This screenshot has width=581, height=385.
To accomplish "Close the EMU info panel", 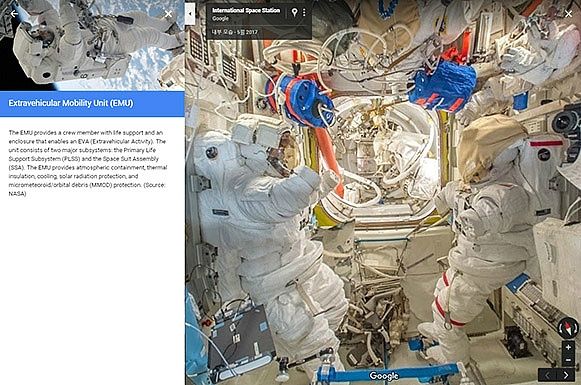I will 168,14.
